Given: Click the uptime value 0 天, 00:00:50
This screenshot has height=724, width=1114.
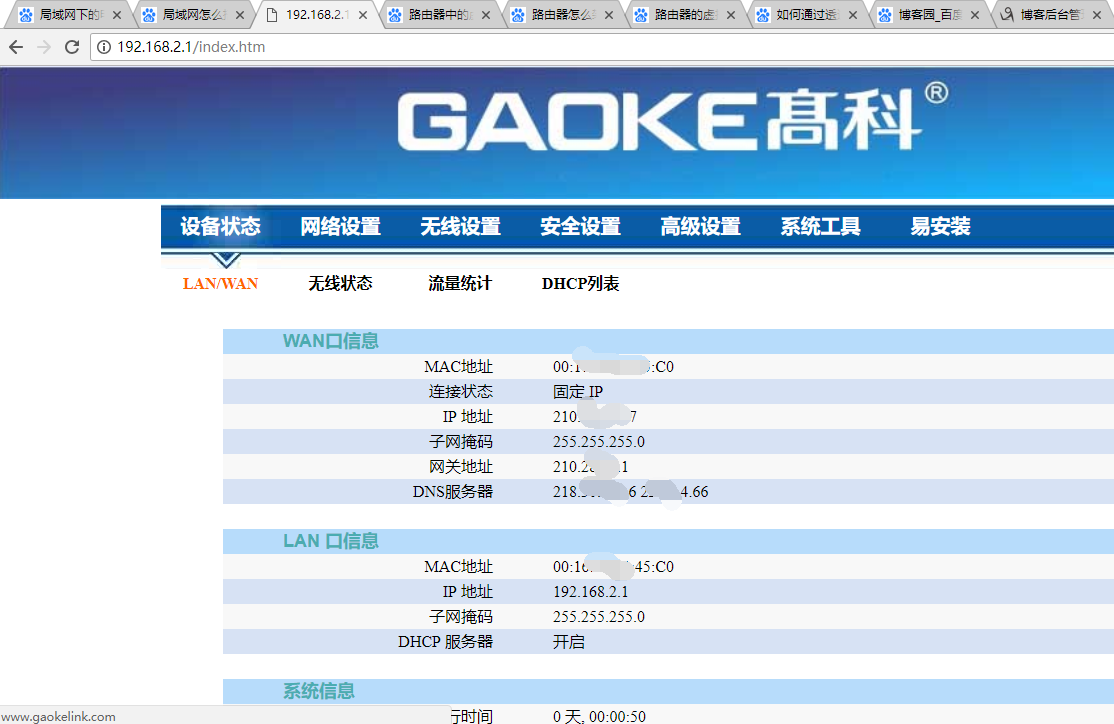Looking at the screenshot, I should tap(600, 716).
